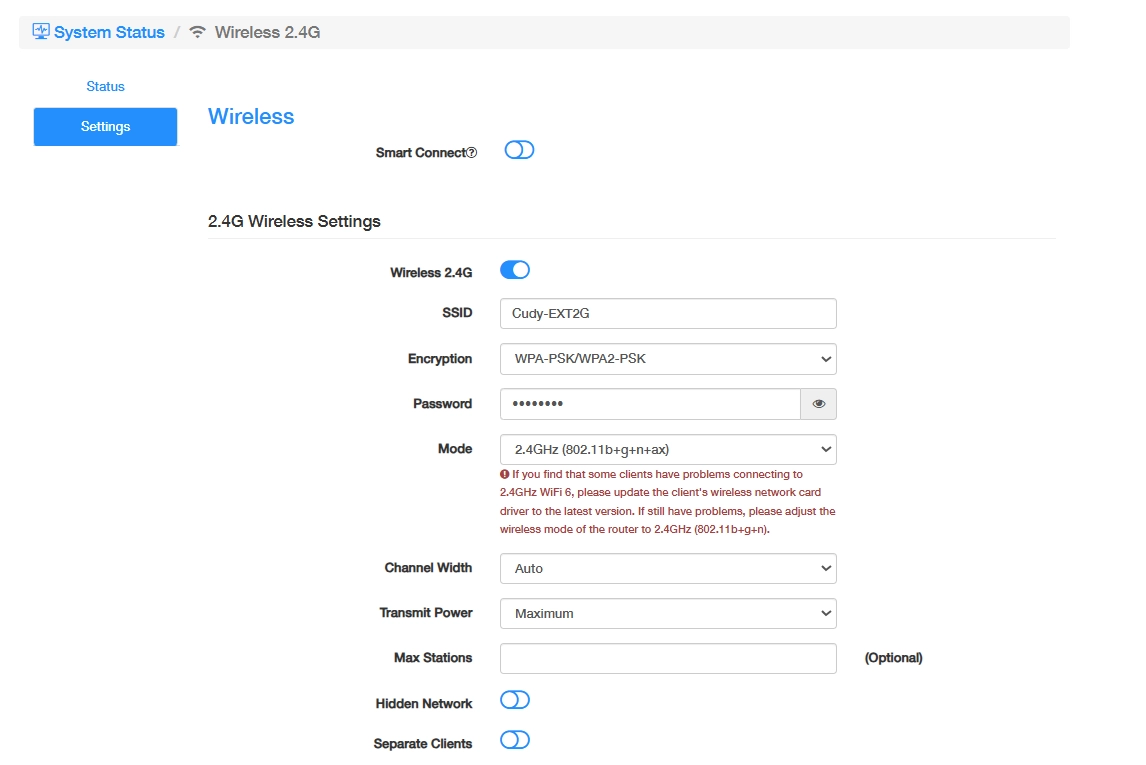This screenshot has width=1146, height=765.
Task: Open the Status tab in sidebar
Action: (x=105, y=86)
